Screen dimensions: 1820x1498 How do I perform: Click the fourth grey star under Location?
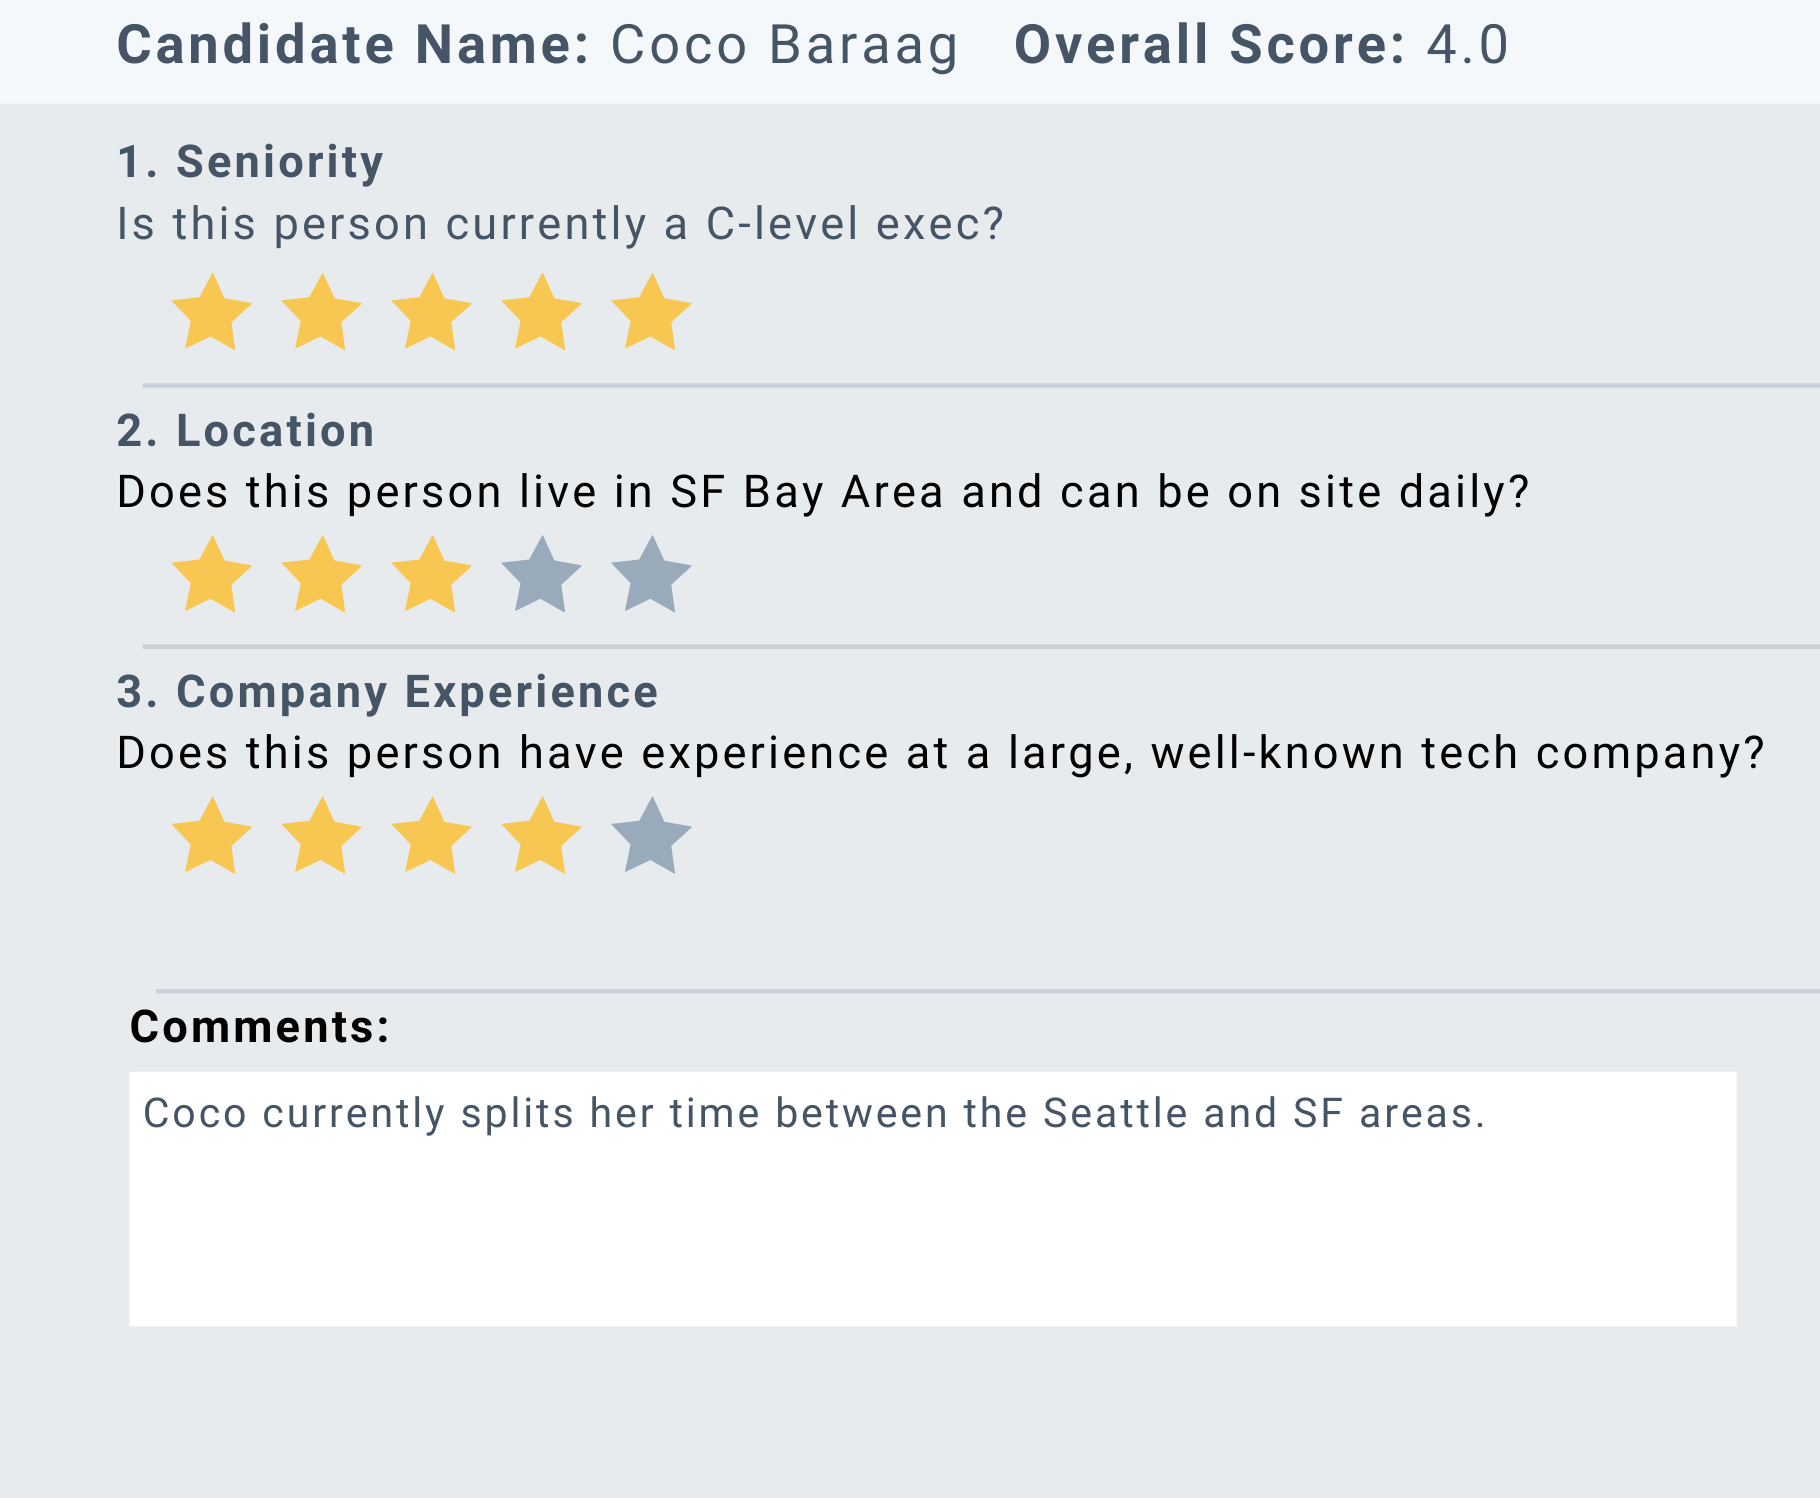click(541, 575)
